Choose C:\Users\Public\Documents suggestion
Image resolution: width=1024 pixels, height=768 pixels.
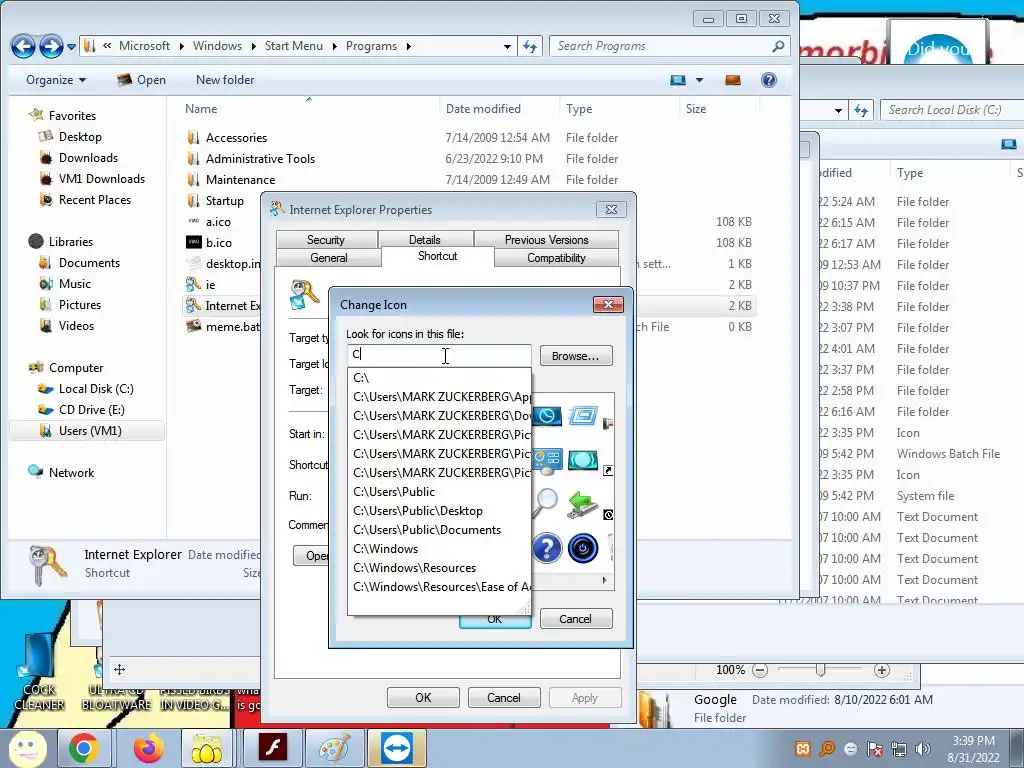click(439, 530)
